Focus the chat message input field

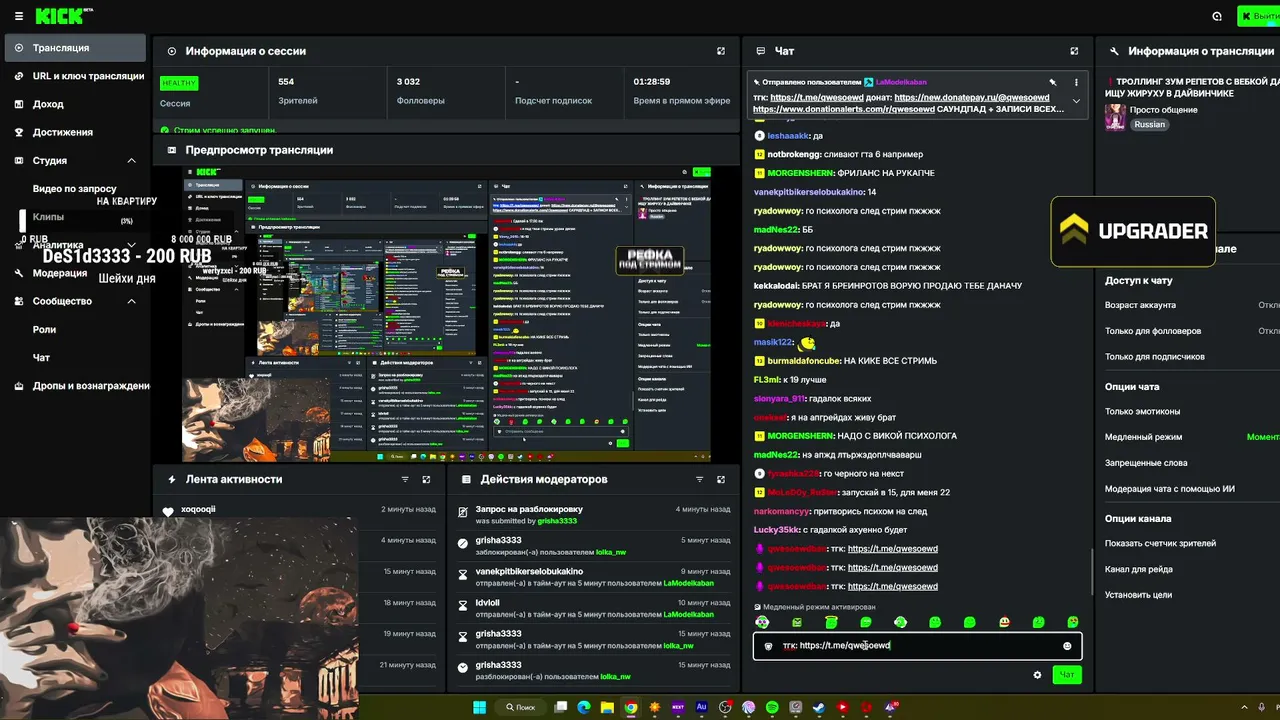click(x=917, y=646)
